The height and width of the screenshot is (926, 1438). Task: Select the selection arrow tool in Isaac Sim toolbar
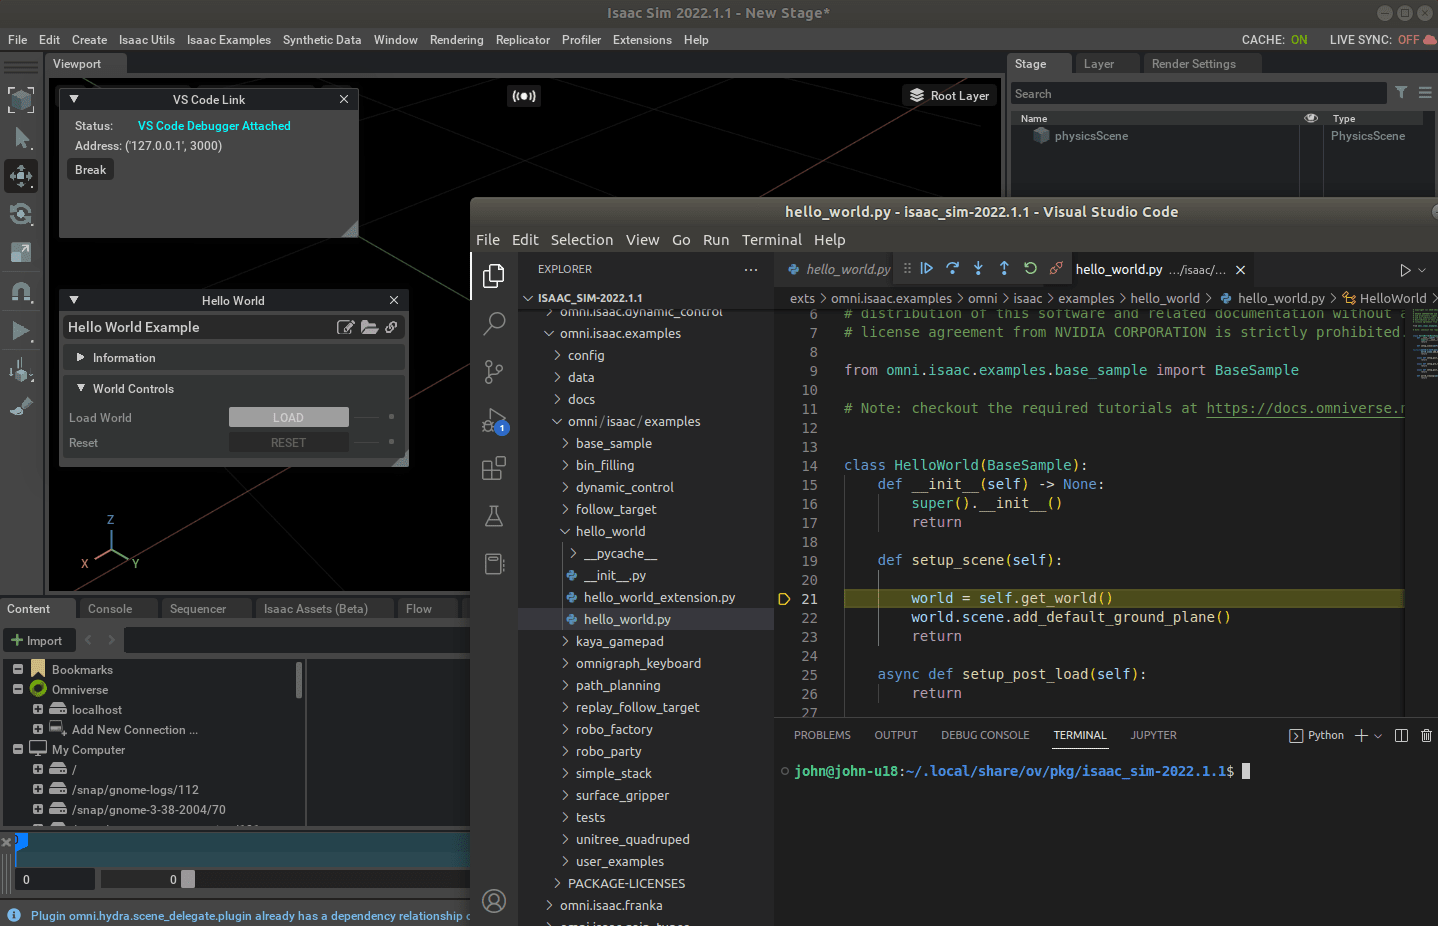pyautogui.click(x=21, y=138)
